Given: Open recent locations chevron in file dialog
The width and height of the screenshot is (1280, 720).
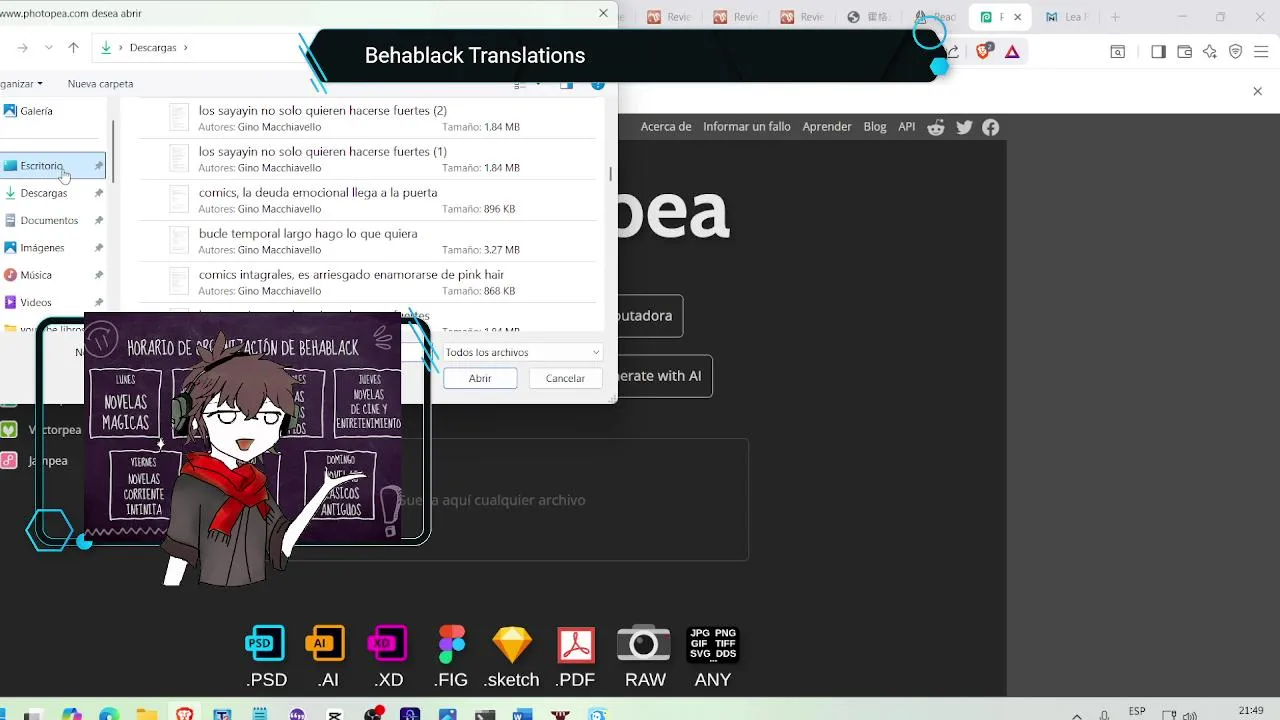Looking at the screenshot, I should [48, 47].
